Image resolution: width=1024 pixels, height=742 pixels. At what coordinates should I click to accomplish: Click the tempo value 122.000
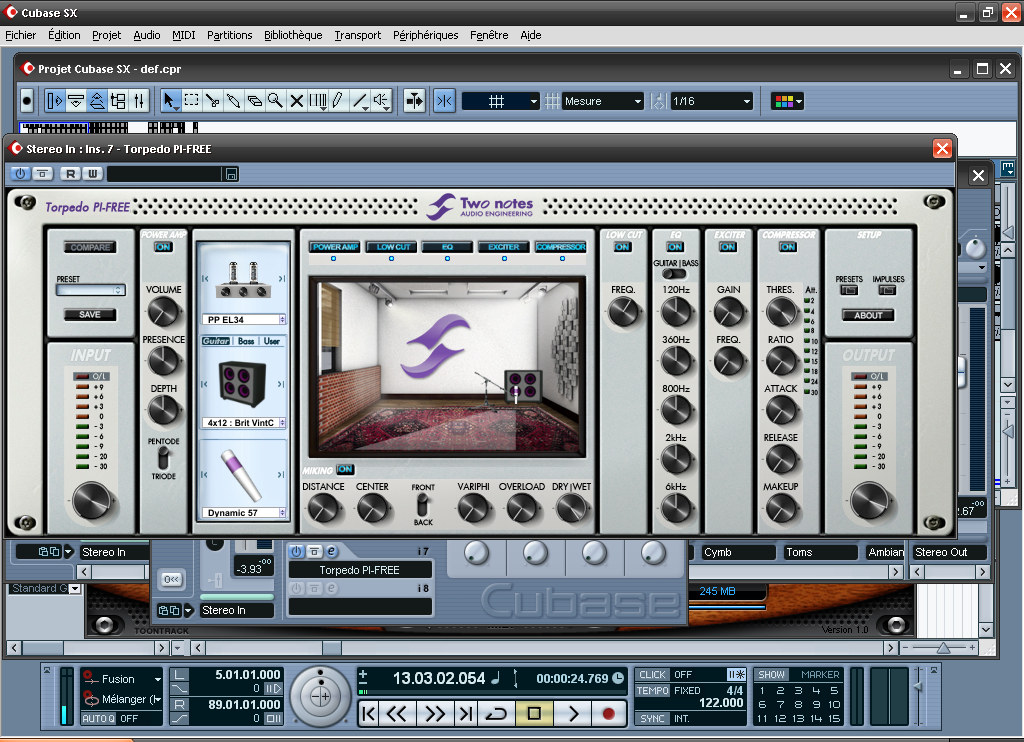(x=721, y=703)
